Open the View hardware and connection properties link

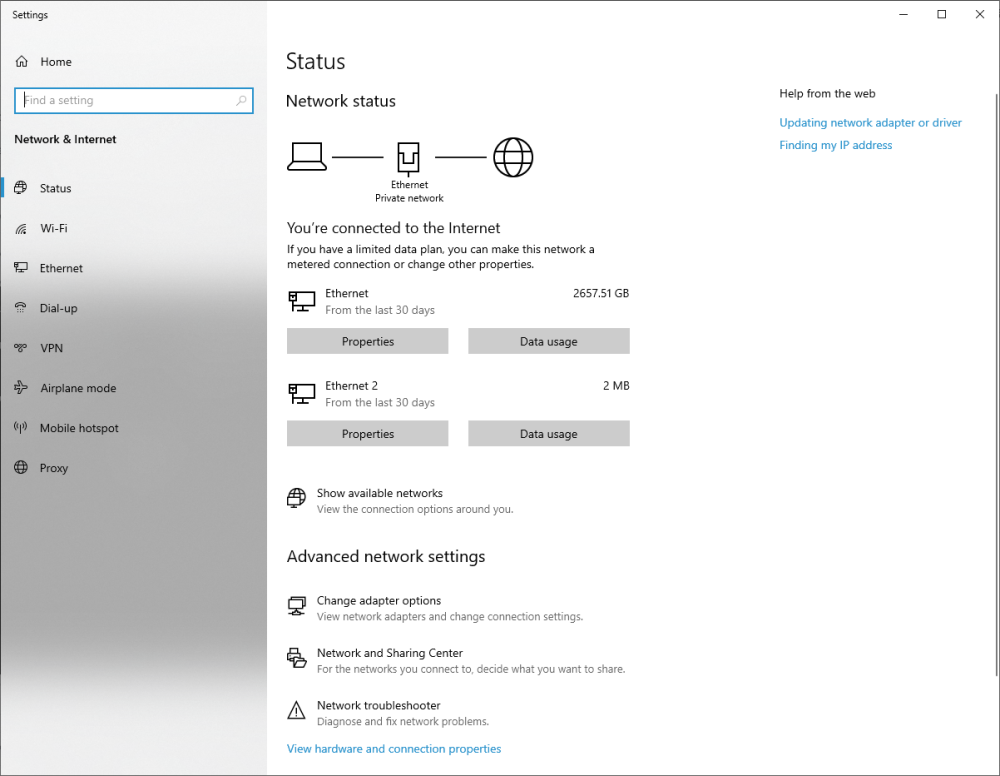394,749
